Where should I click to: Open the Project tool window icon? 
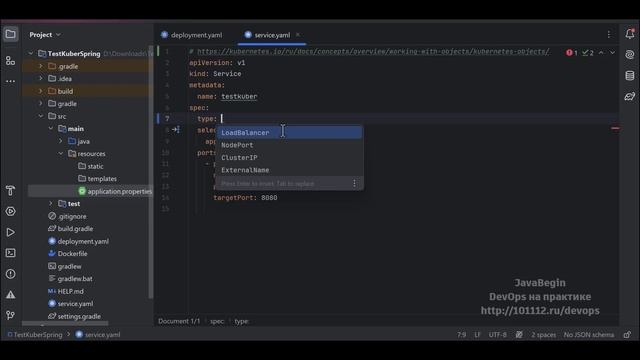[11, 34]
